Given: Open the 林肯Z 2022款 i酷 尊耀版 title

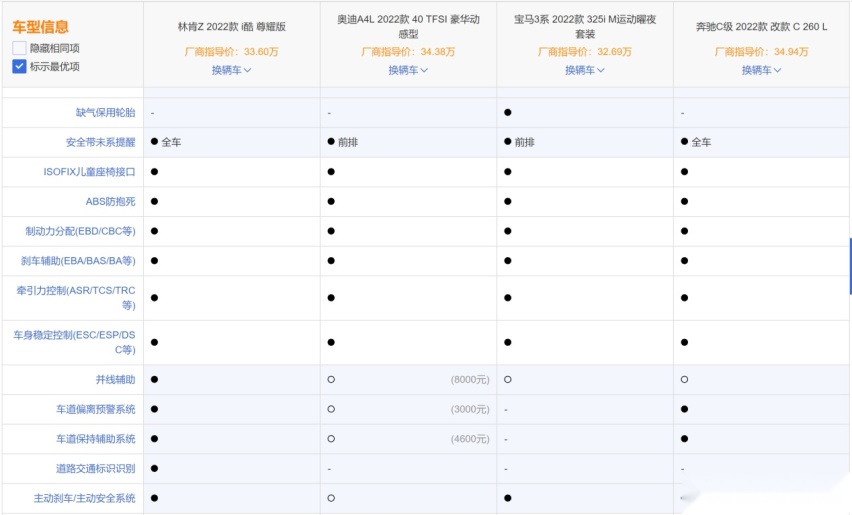Looking at the screenshot, I should pos(231,27).
